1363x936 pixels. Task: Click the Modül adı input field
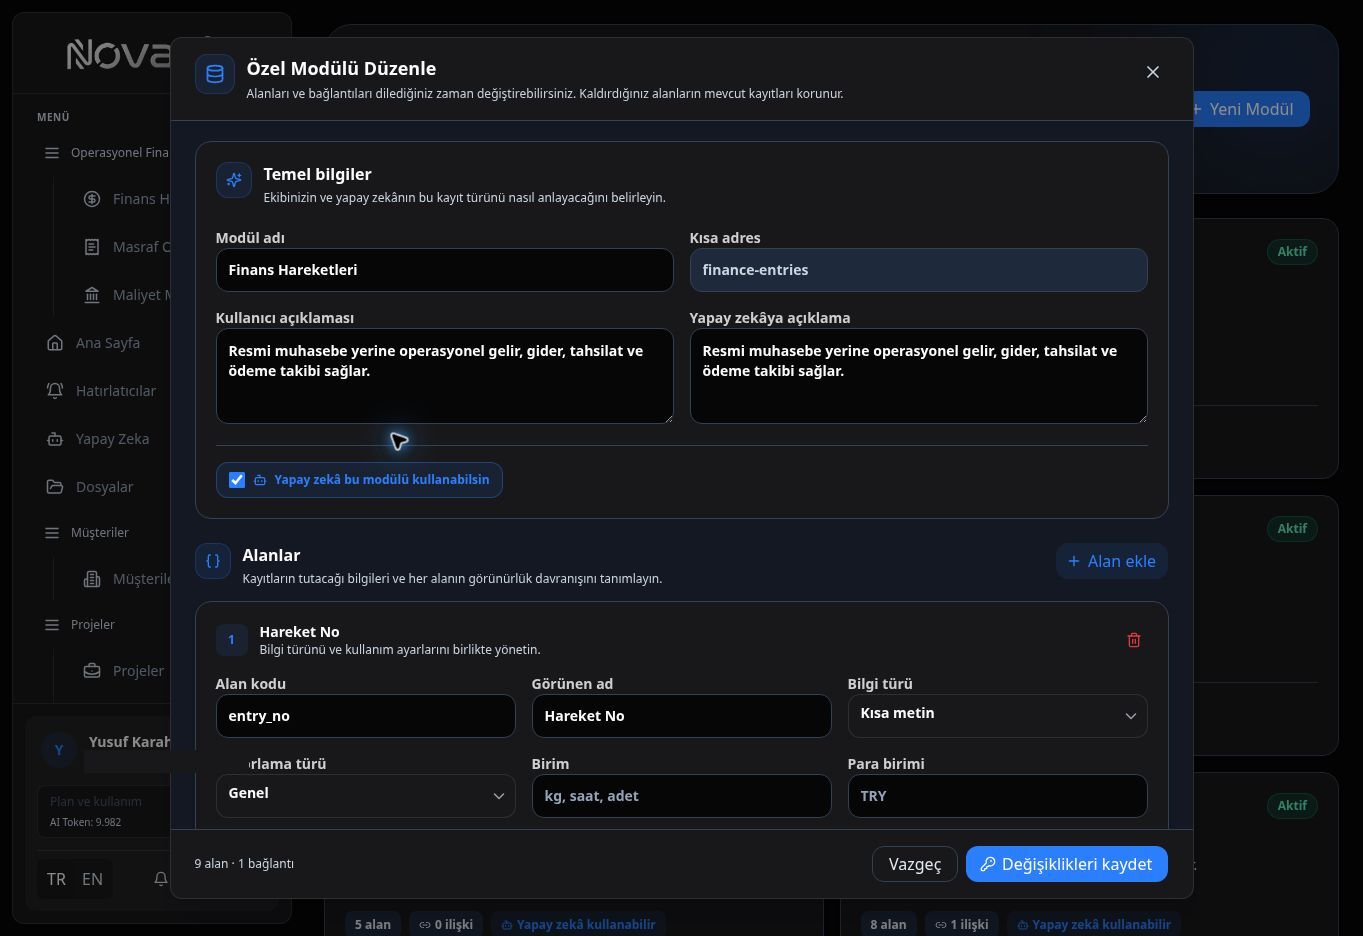tap(444, 270)
